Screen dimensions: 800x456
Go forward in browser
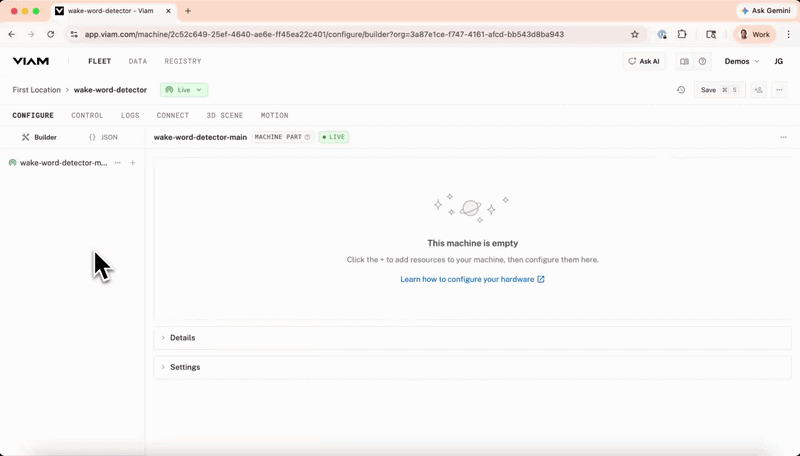pos(31,34)
